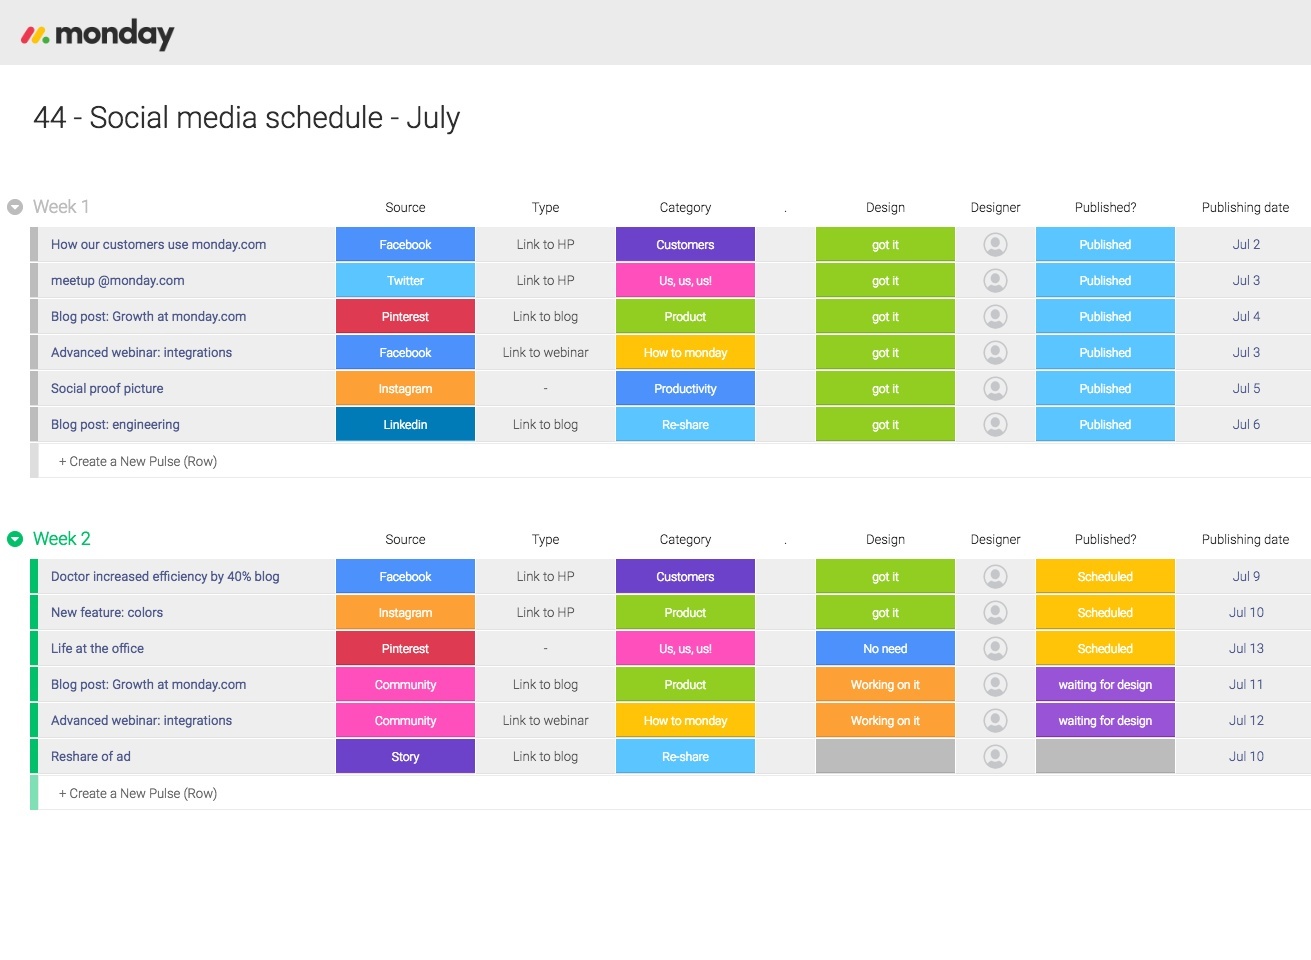The height and width of the screenshot is (960, 1311).
Task: Open the pulse How our customers use monday.com
Action: pyautogui.click(x=158, y=245)
